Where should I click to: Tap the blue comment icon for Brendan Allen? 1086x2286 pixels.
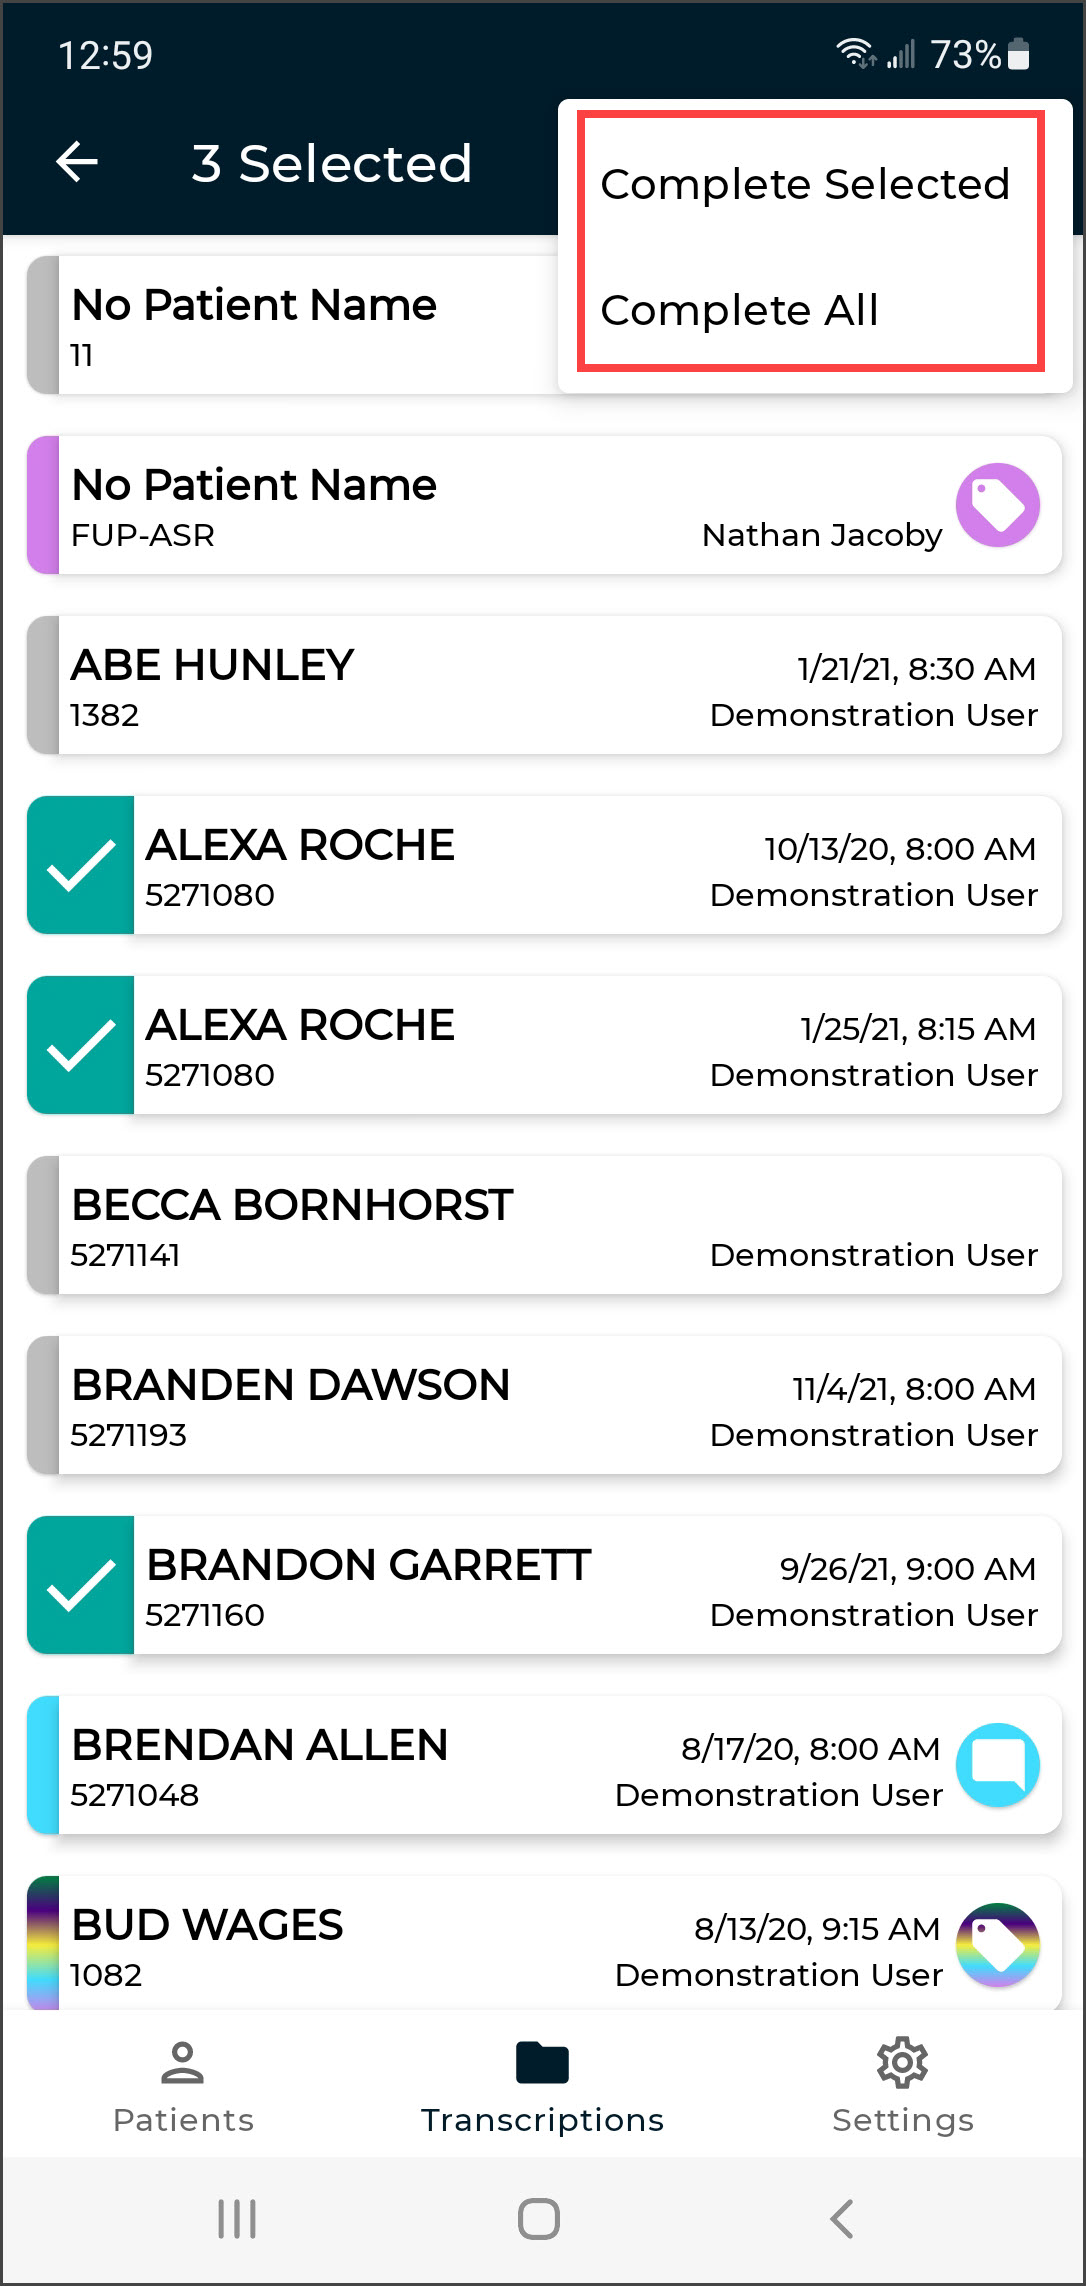[997, 1765]
